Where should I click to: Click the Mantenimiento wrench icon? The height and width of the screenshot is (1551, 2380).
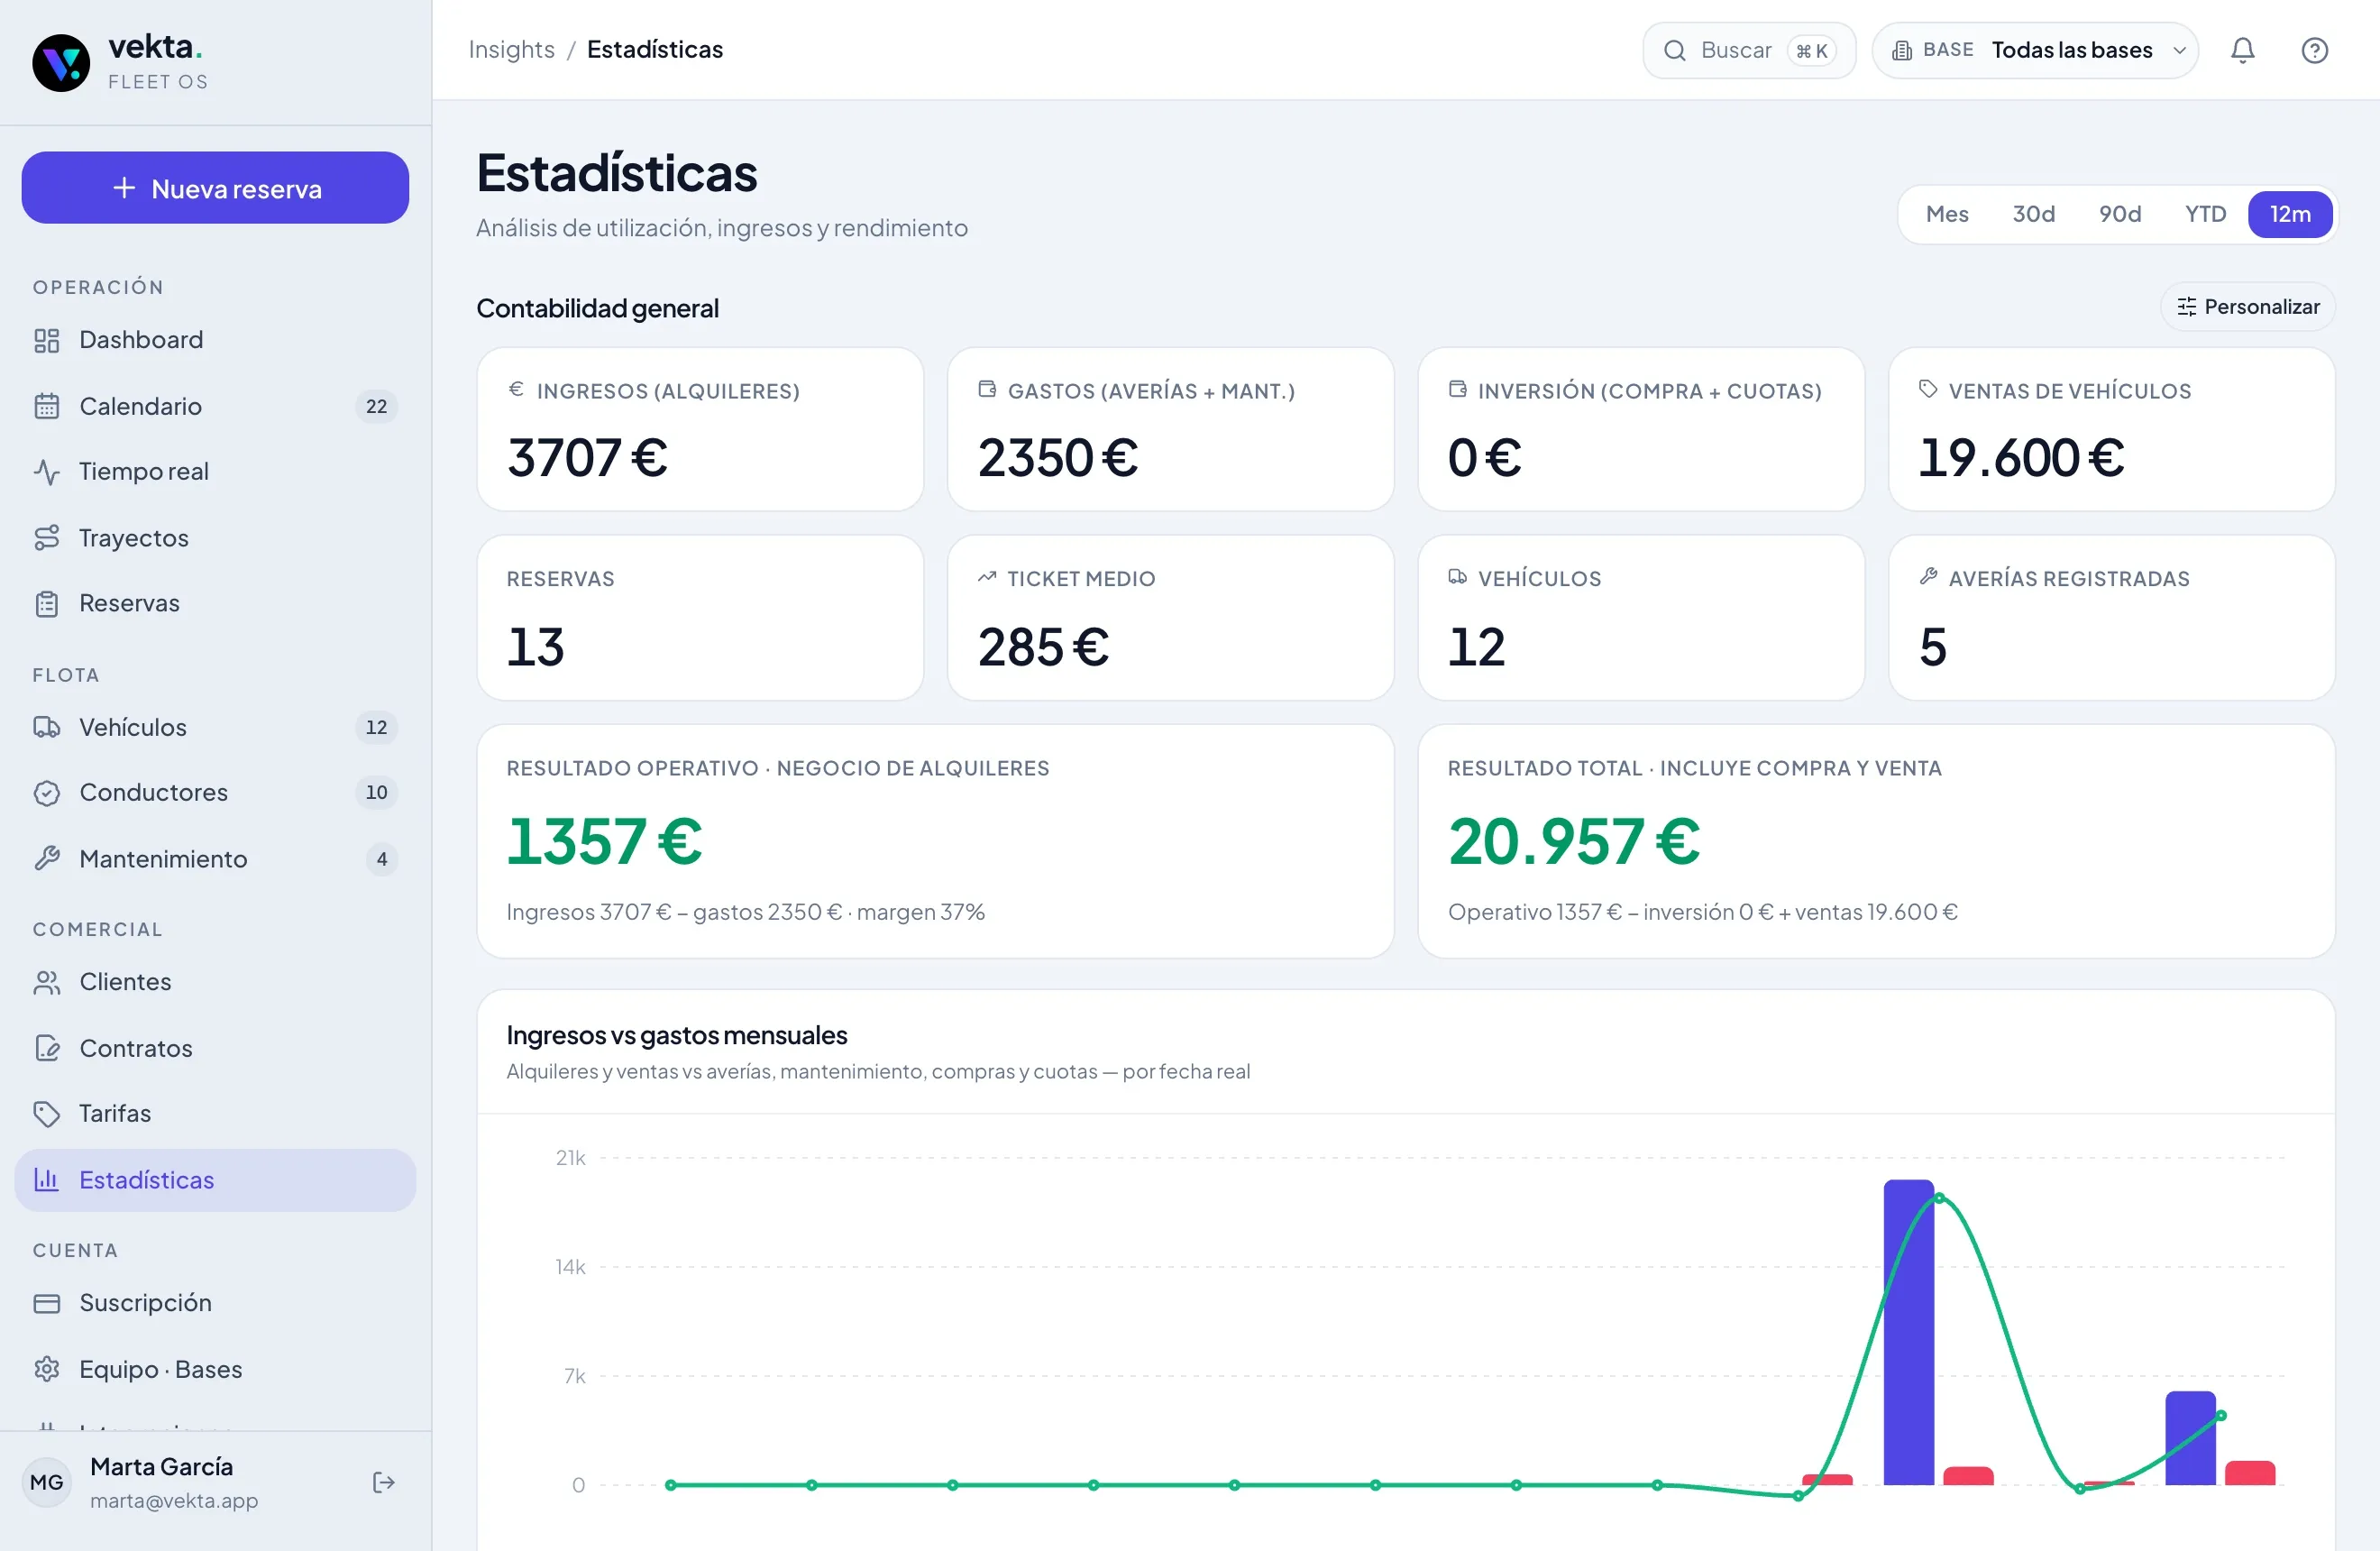click(x=47, y=859)
